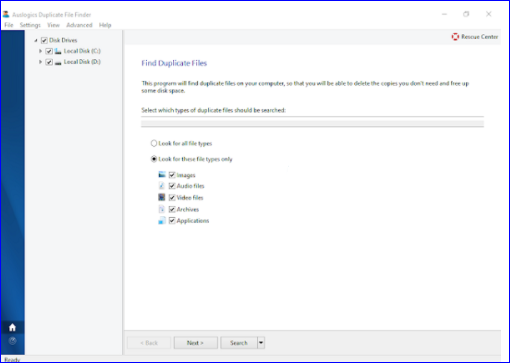Uncheck the Audio files checkbox

click(x=172, y=186)
